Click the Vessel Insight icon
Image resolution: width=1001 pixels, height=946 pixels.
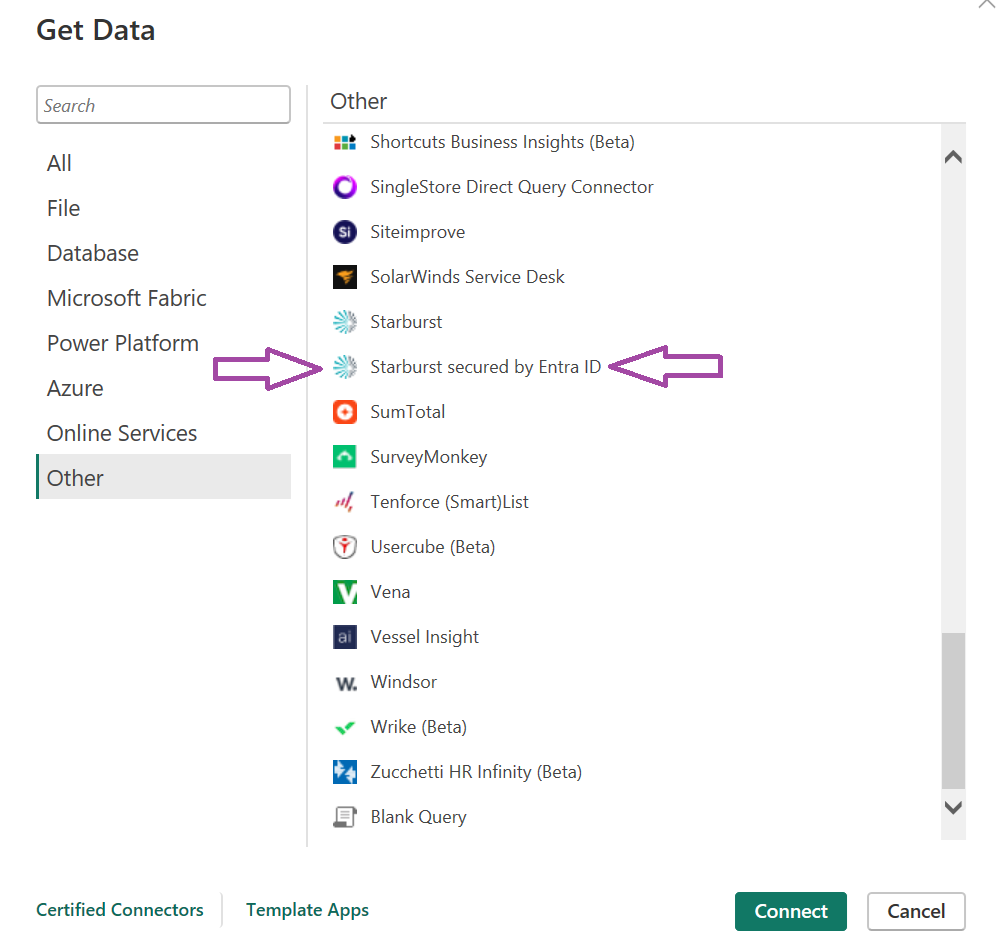(345, 637)
